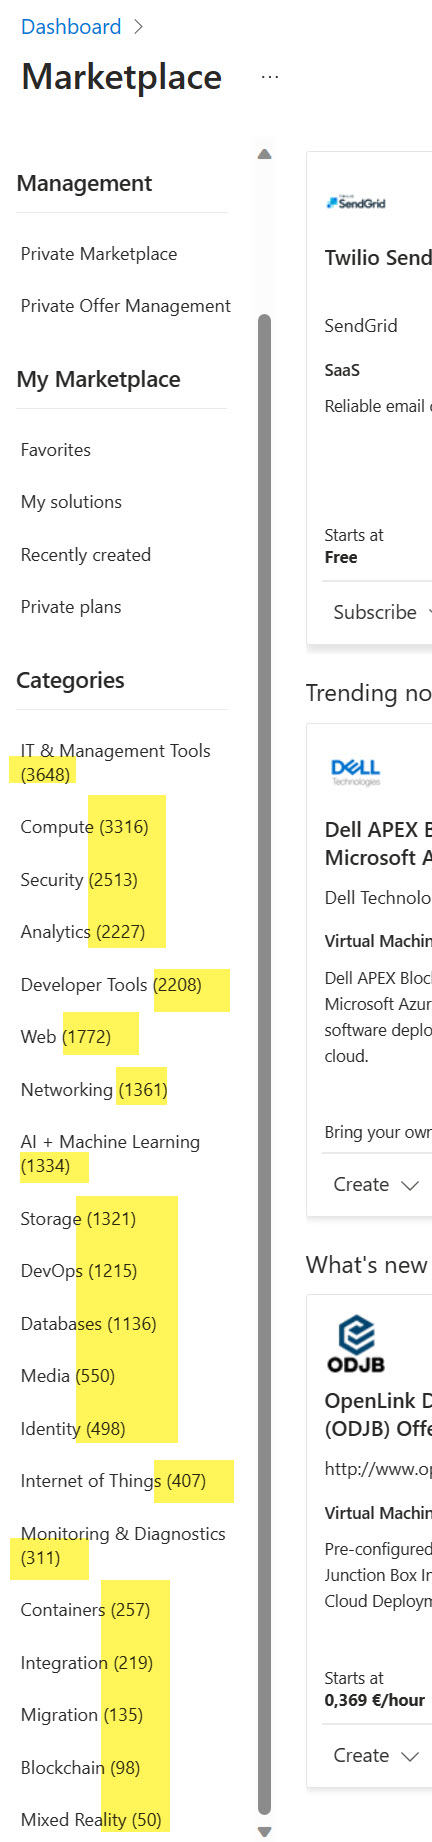432x1842 pixels.
Task: Select the Blockchain category
Action: click(x=81, y=1767)
